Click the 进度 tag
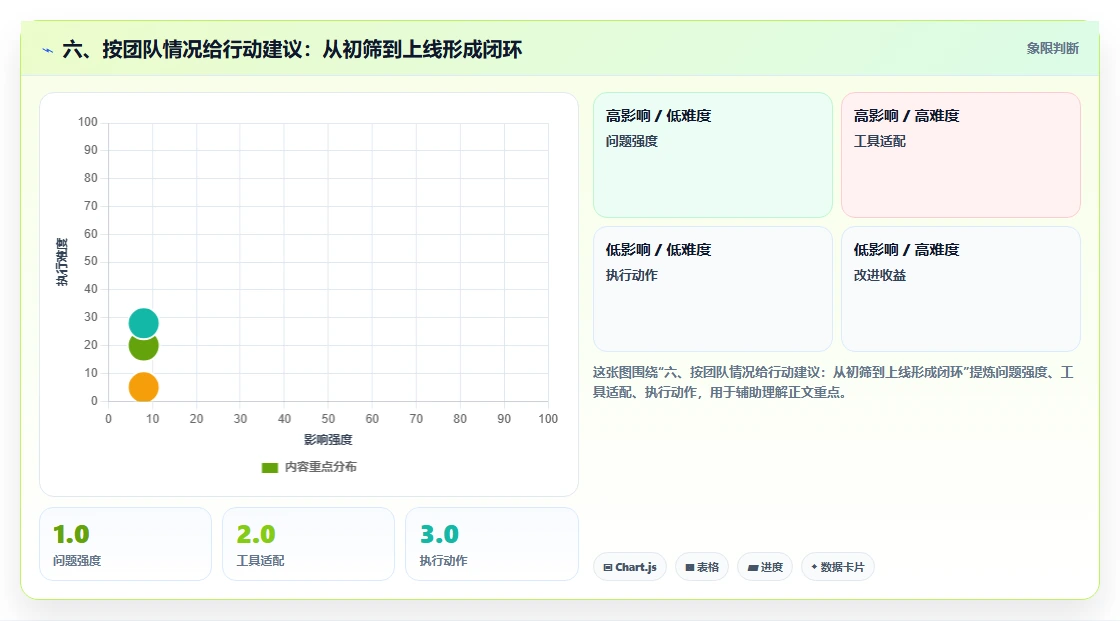The width and height of the screenshot is (1120, 621). click(764, 567)
